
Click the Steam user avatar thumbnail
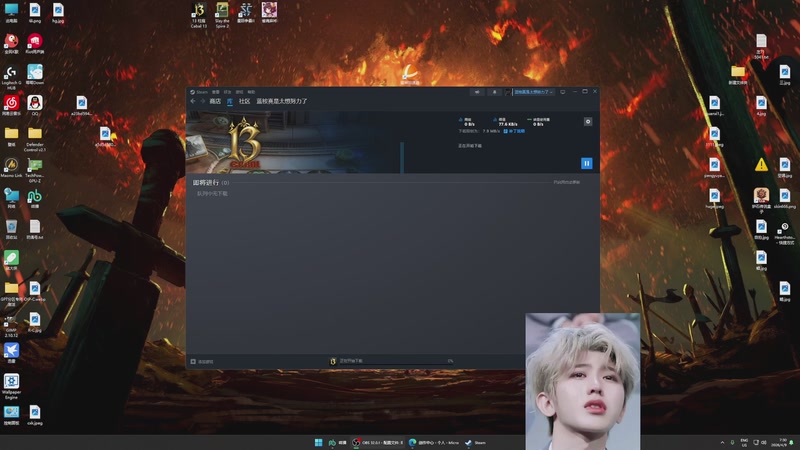(x=508, y=92)
